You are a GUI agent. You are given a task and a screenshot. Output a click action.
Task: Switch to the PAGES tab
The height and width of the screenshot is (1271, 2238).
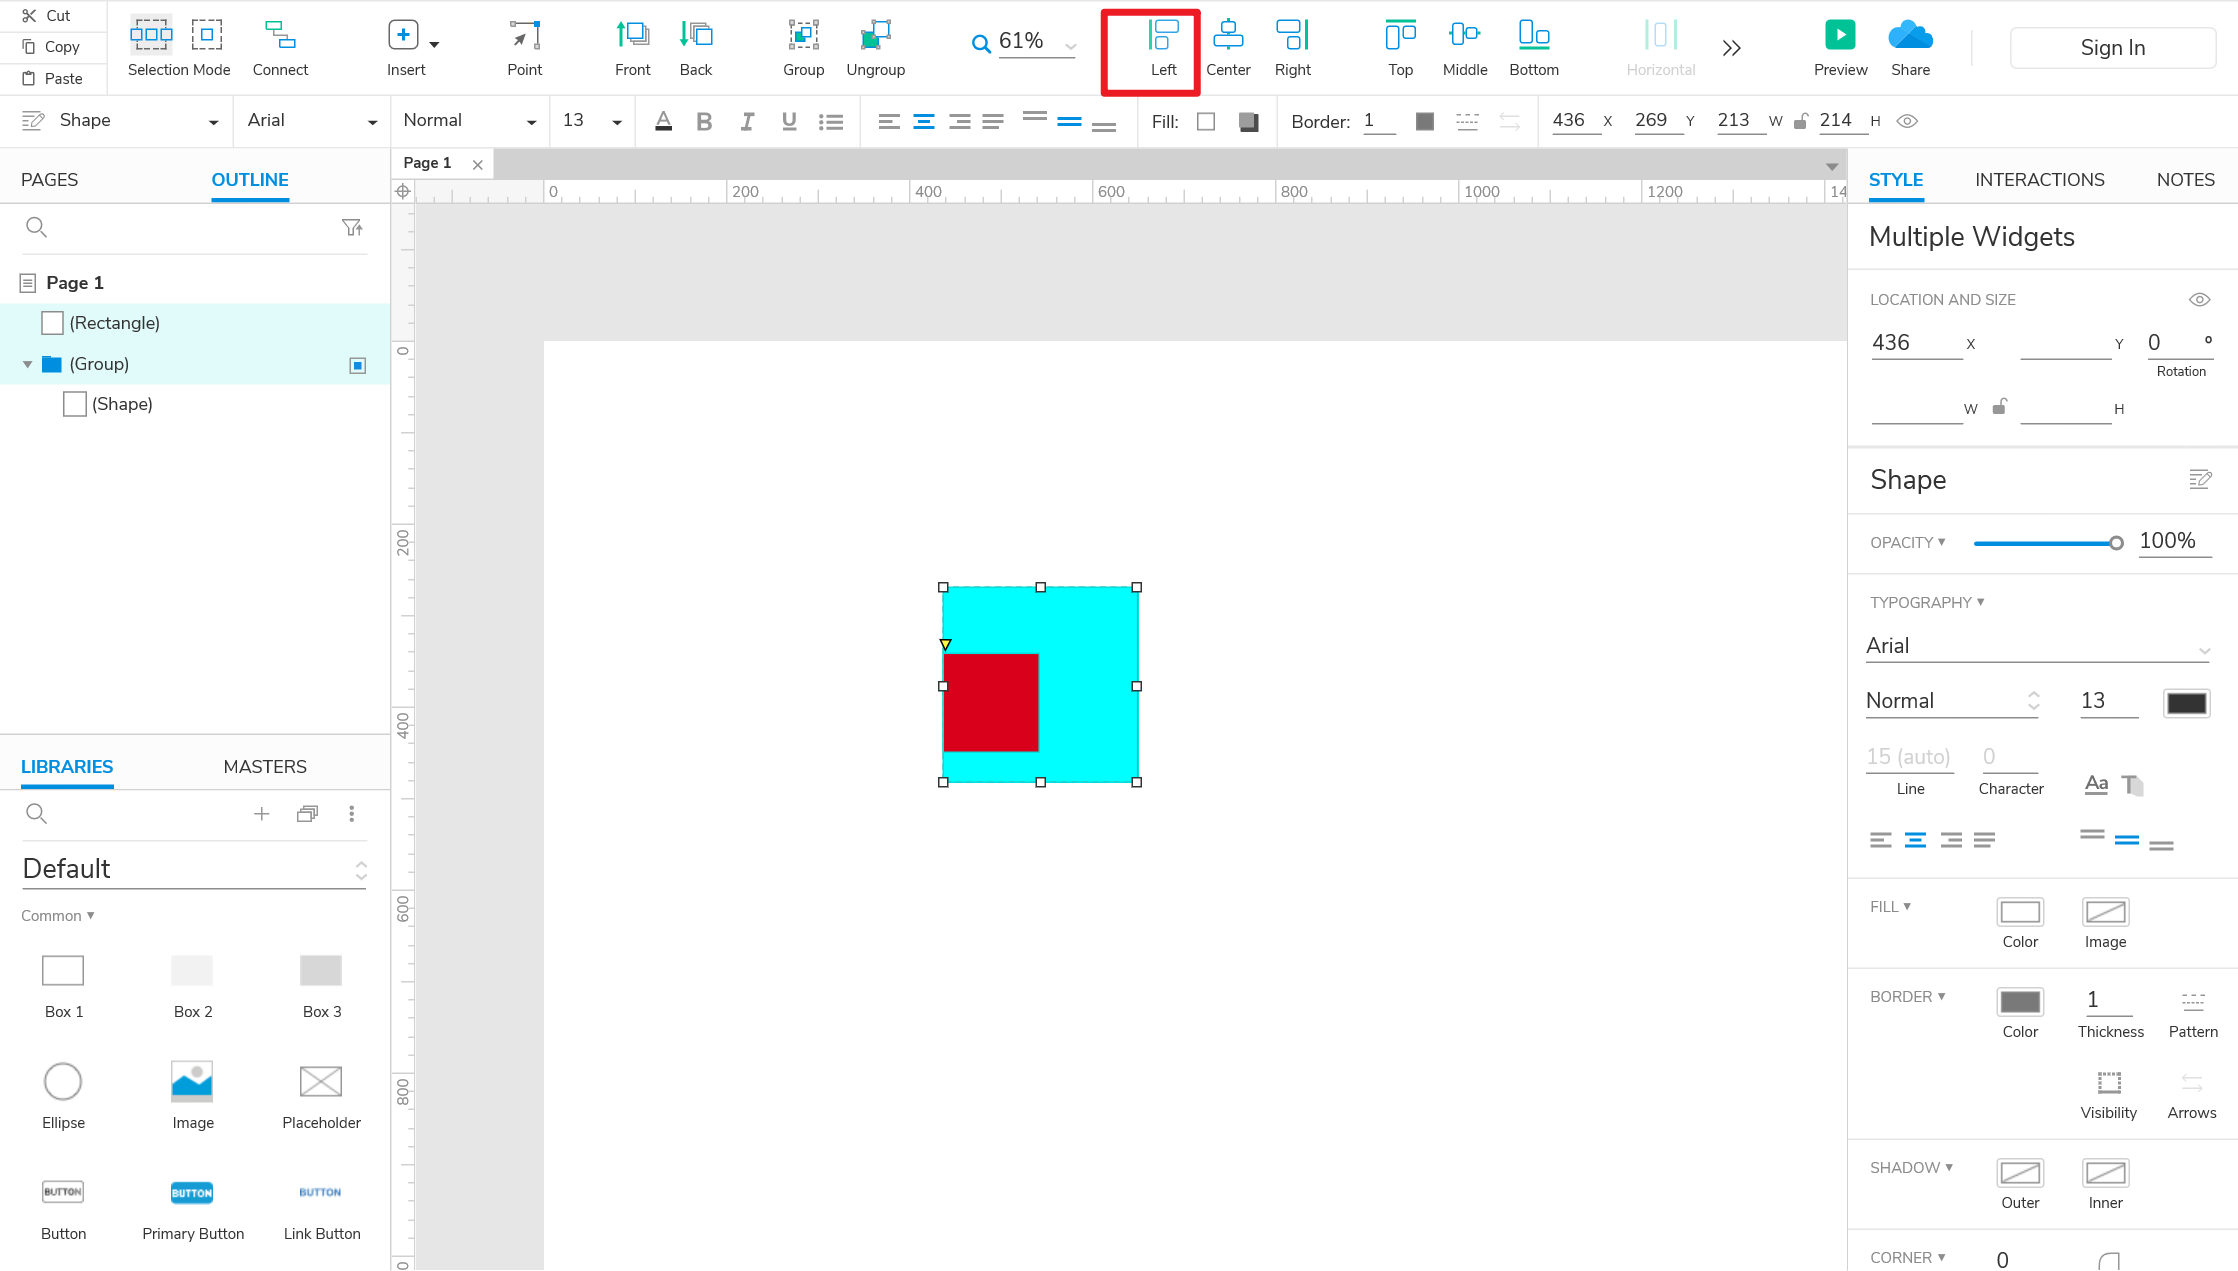pyautogui.click(x=49, y=180)
